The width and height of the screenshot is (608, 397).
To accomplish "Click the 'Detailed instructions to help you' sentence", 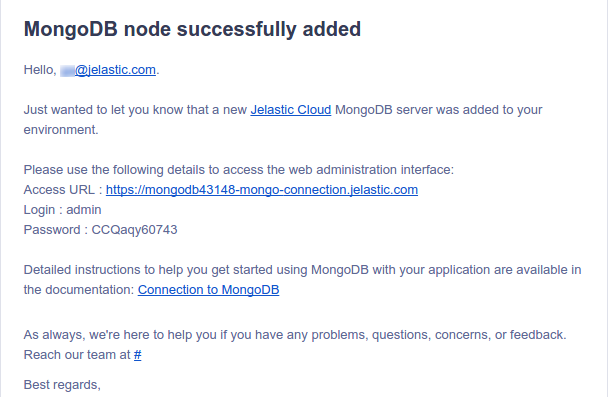I will click(x=302, y=270).
